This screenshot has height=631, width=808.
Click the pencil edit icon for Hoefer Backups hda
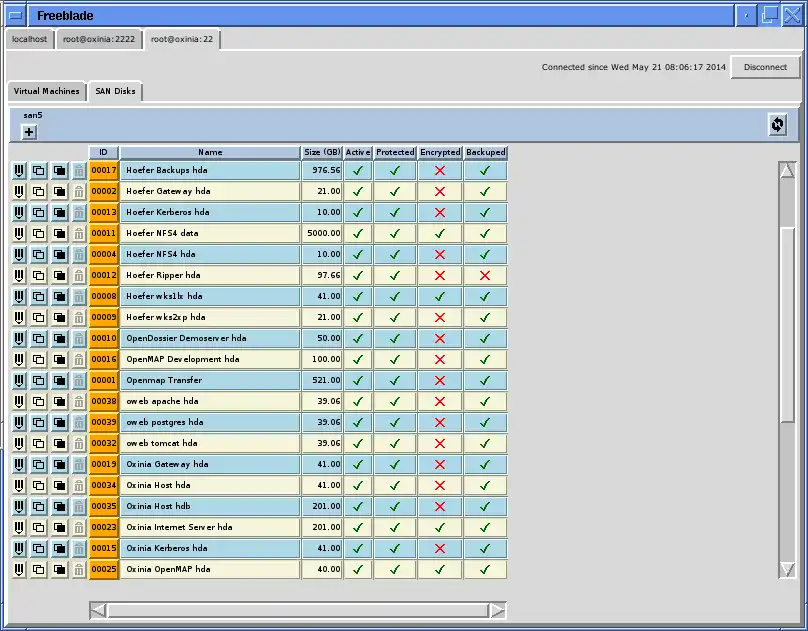pyautogui.click(x=19, y=170)
